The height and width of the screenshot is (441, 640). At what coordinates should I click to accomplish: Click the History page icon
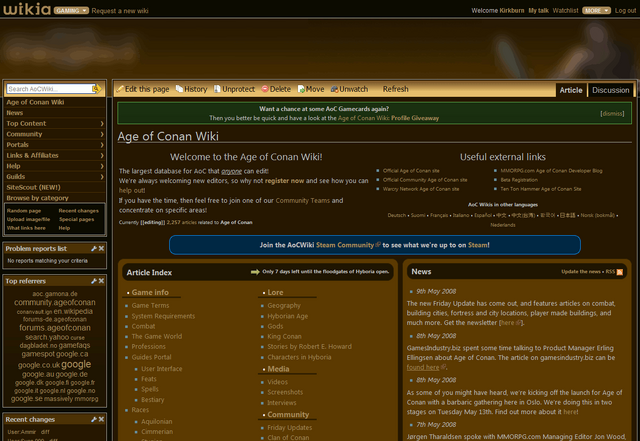pyautogui.click(x=179, y=89)
